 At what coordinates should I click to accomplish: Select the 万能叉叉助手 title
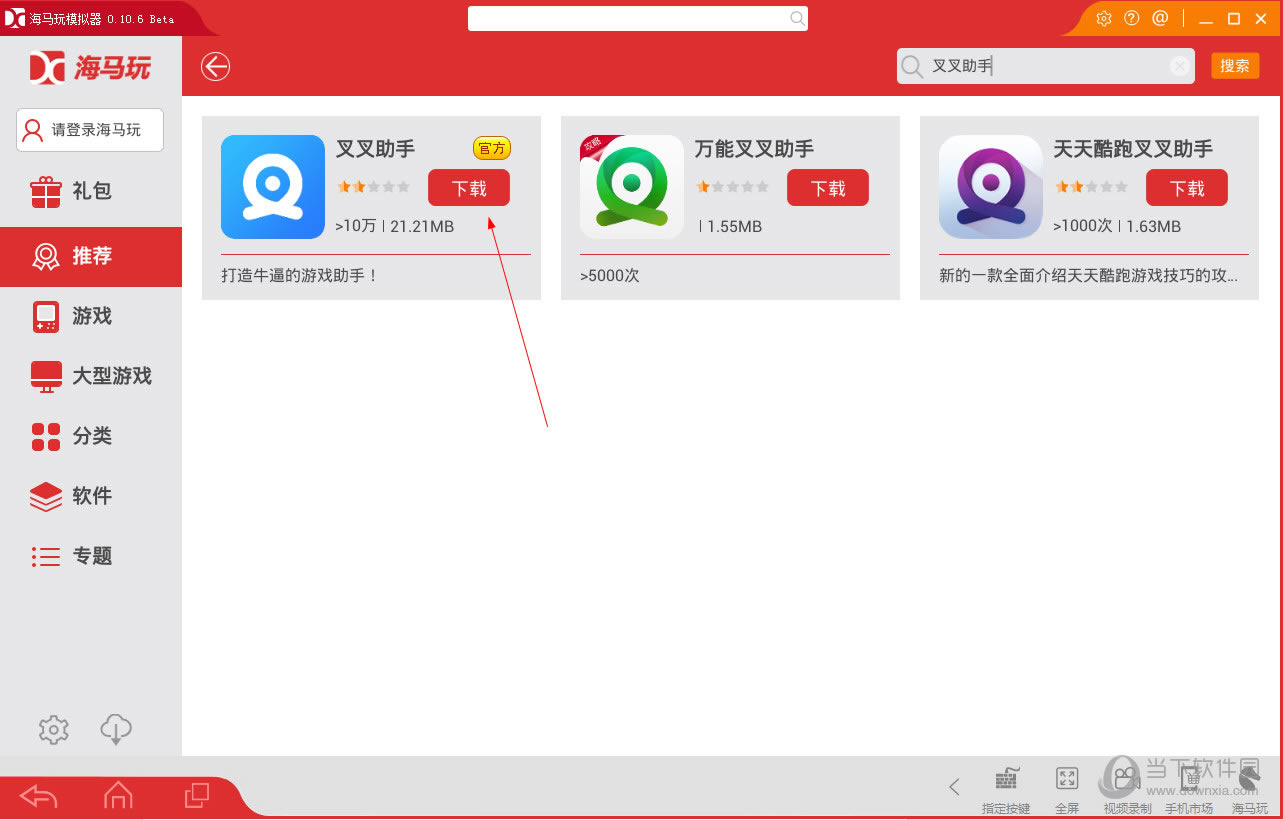pos(754,149)
